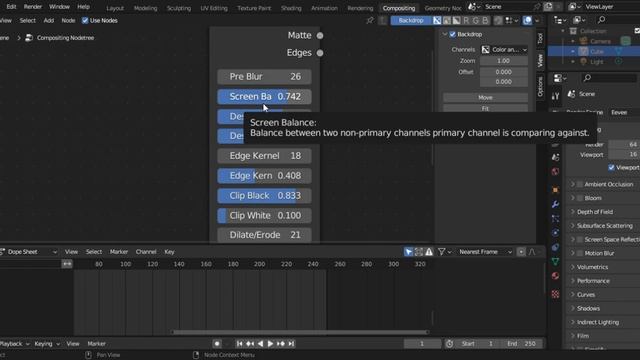Adjust the Clip Black 0.833 slider
640x360 pixels.
pyautogui.click(x=264, y=196)
